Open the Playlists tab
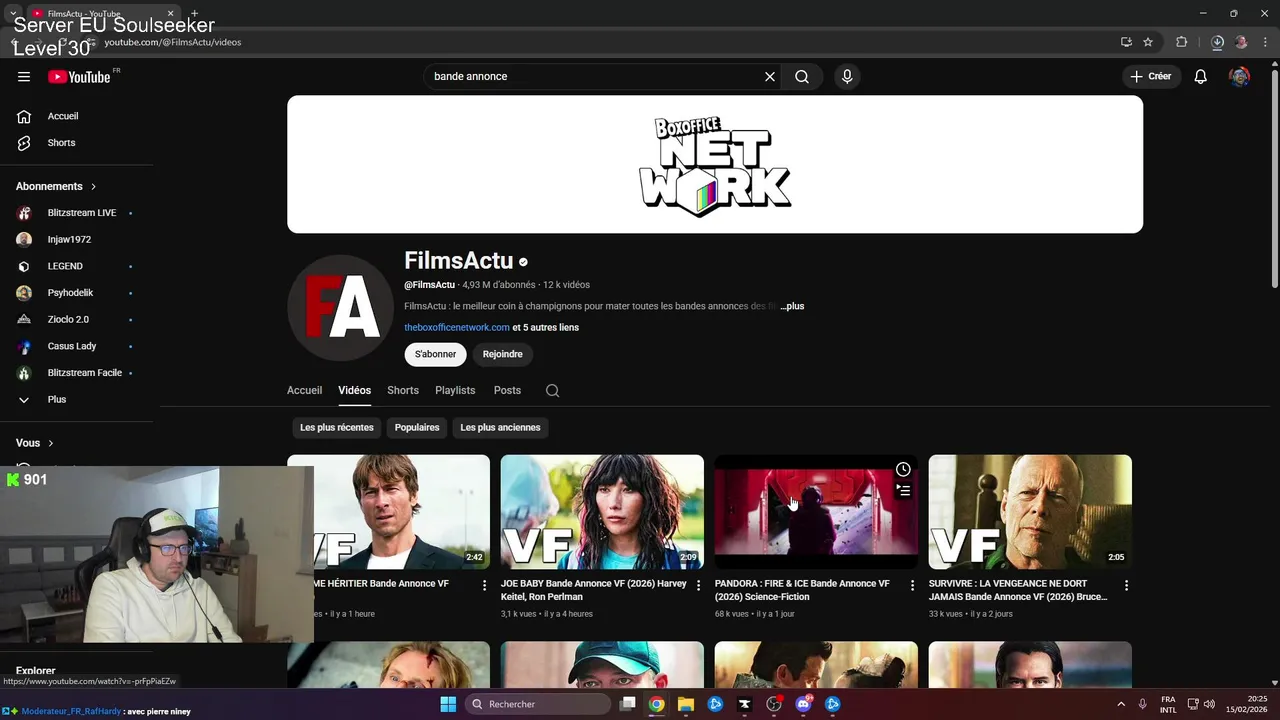1280x720 pixels. click(x=455, y=391)
